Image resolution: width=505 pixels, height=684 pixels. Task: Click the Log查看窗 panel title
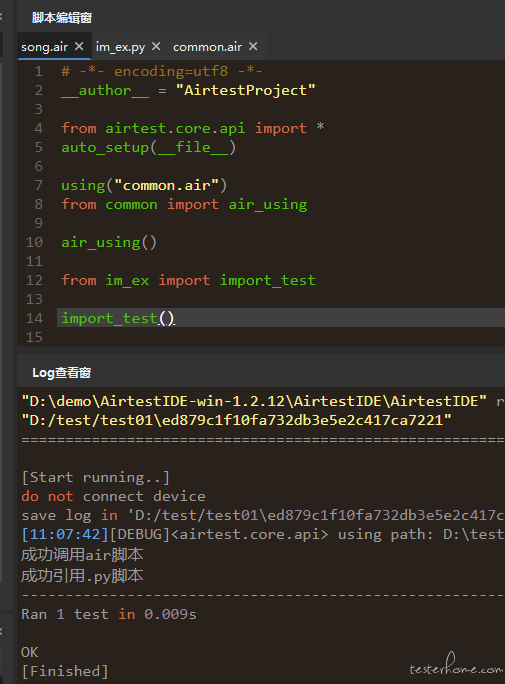click(x=61, y=373)
